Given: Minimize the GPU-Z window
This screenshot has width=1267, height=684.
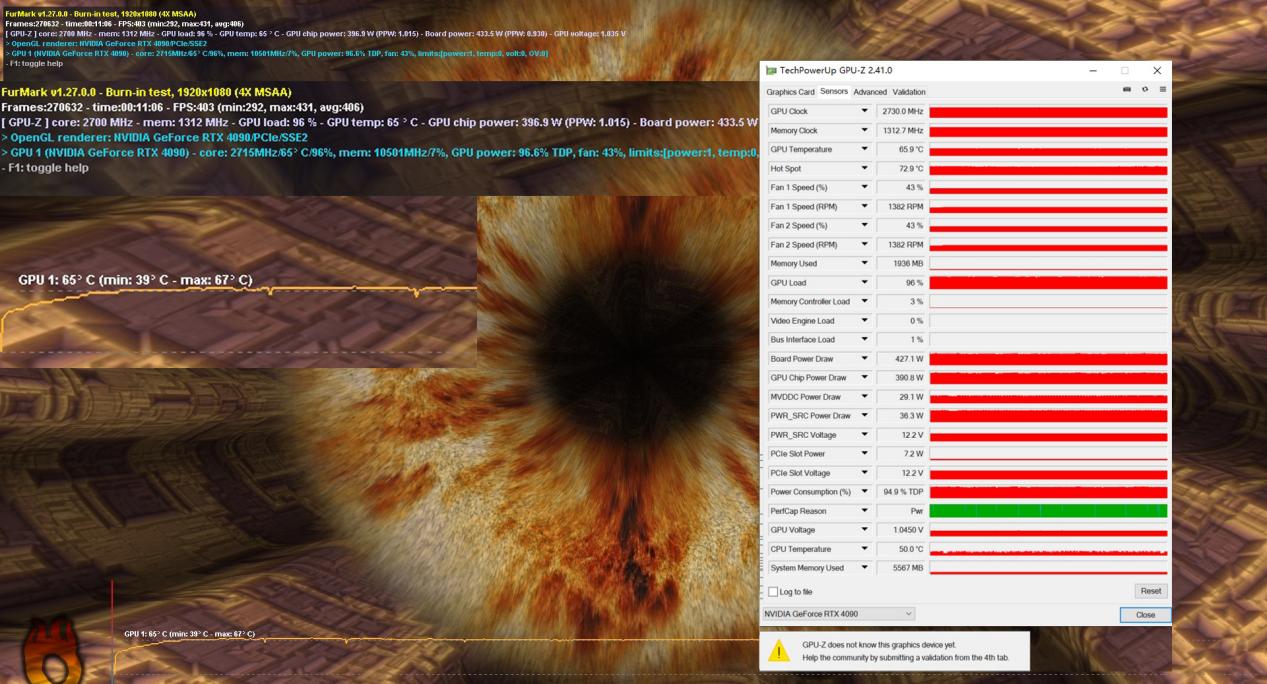Looking at the screenshot, I should (x=1091, y=71).
